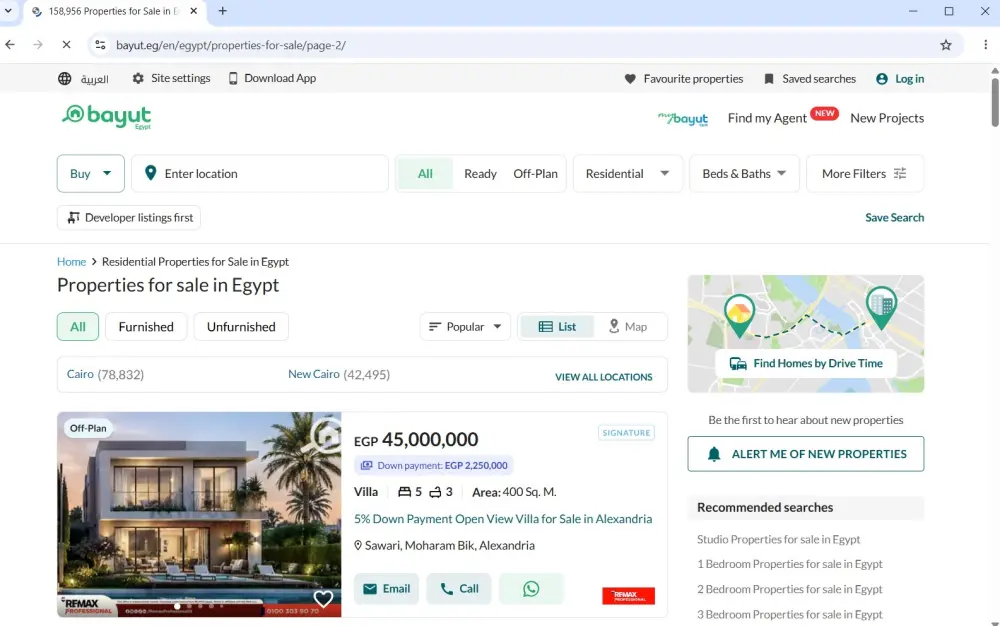Click the Home breadcrumb link

coord(71,262)
